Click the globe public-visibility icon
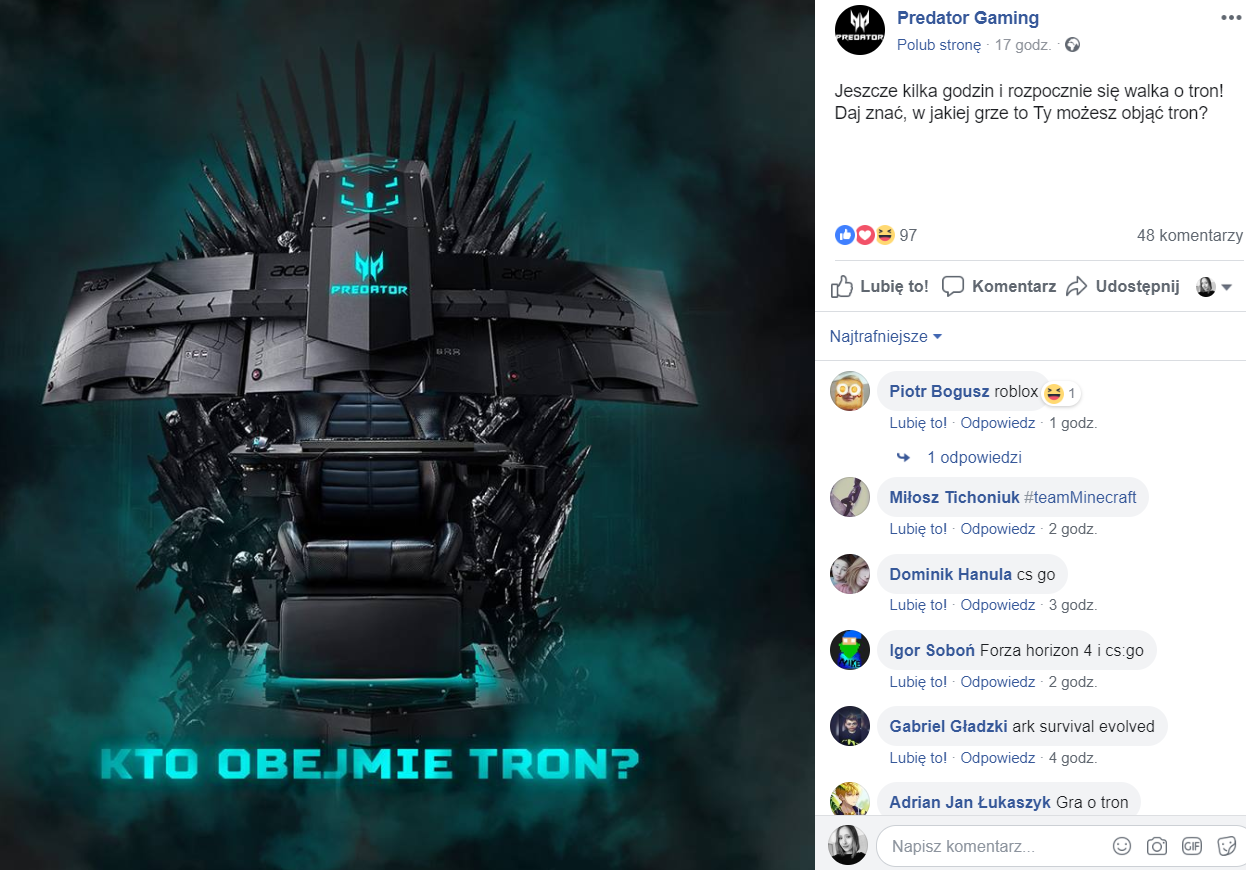The width and height of the screenshot is (1246, 870). point(1072,45)
